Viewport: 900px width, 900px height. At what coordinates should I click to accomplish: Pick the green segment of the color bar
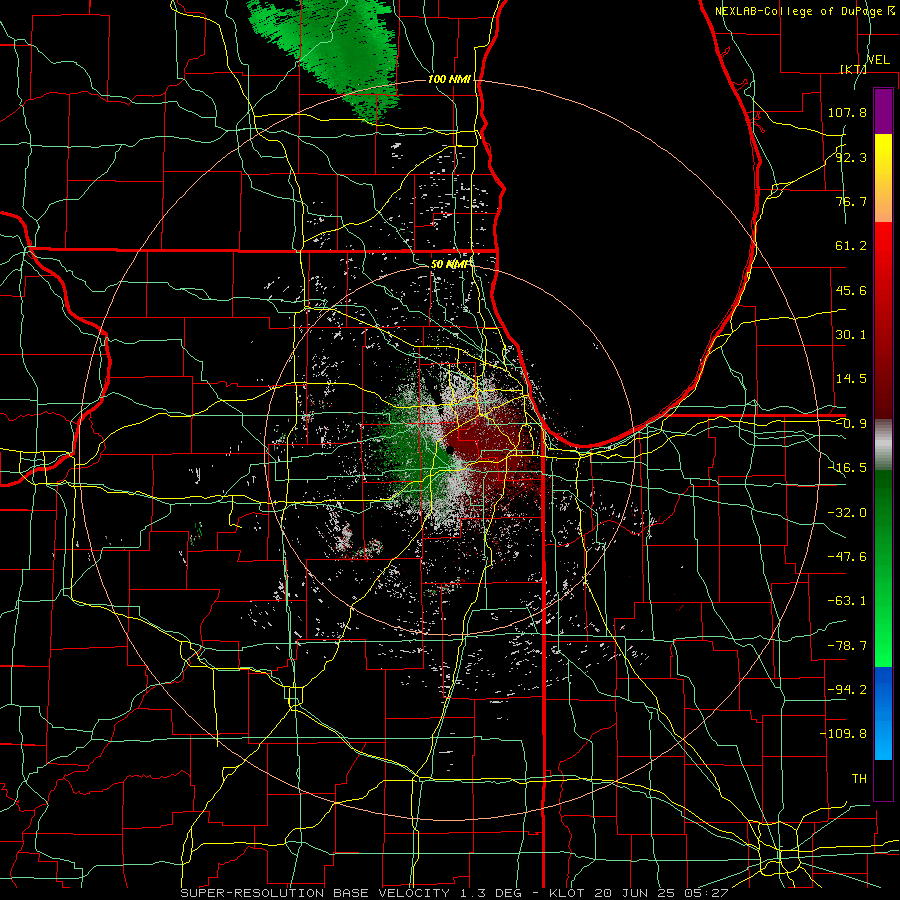[x=883, y=568]
